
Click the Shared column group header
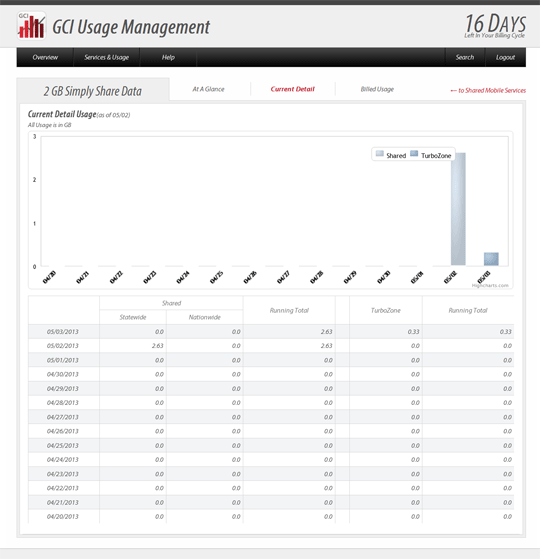171,303
